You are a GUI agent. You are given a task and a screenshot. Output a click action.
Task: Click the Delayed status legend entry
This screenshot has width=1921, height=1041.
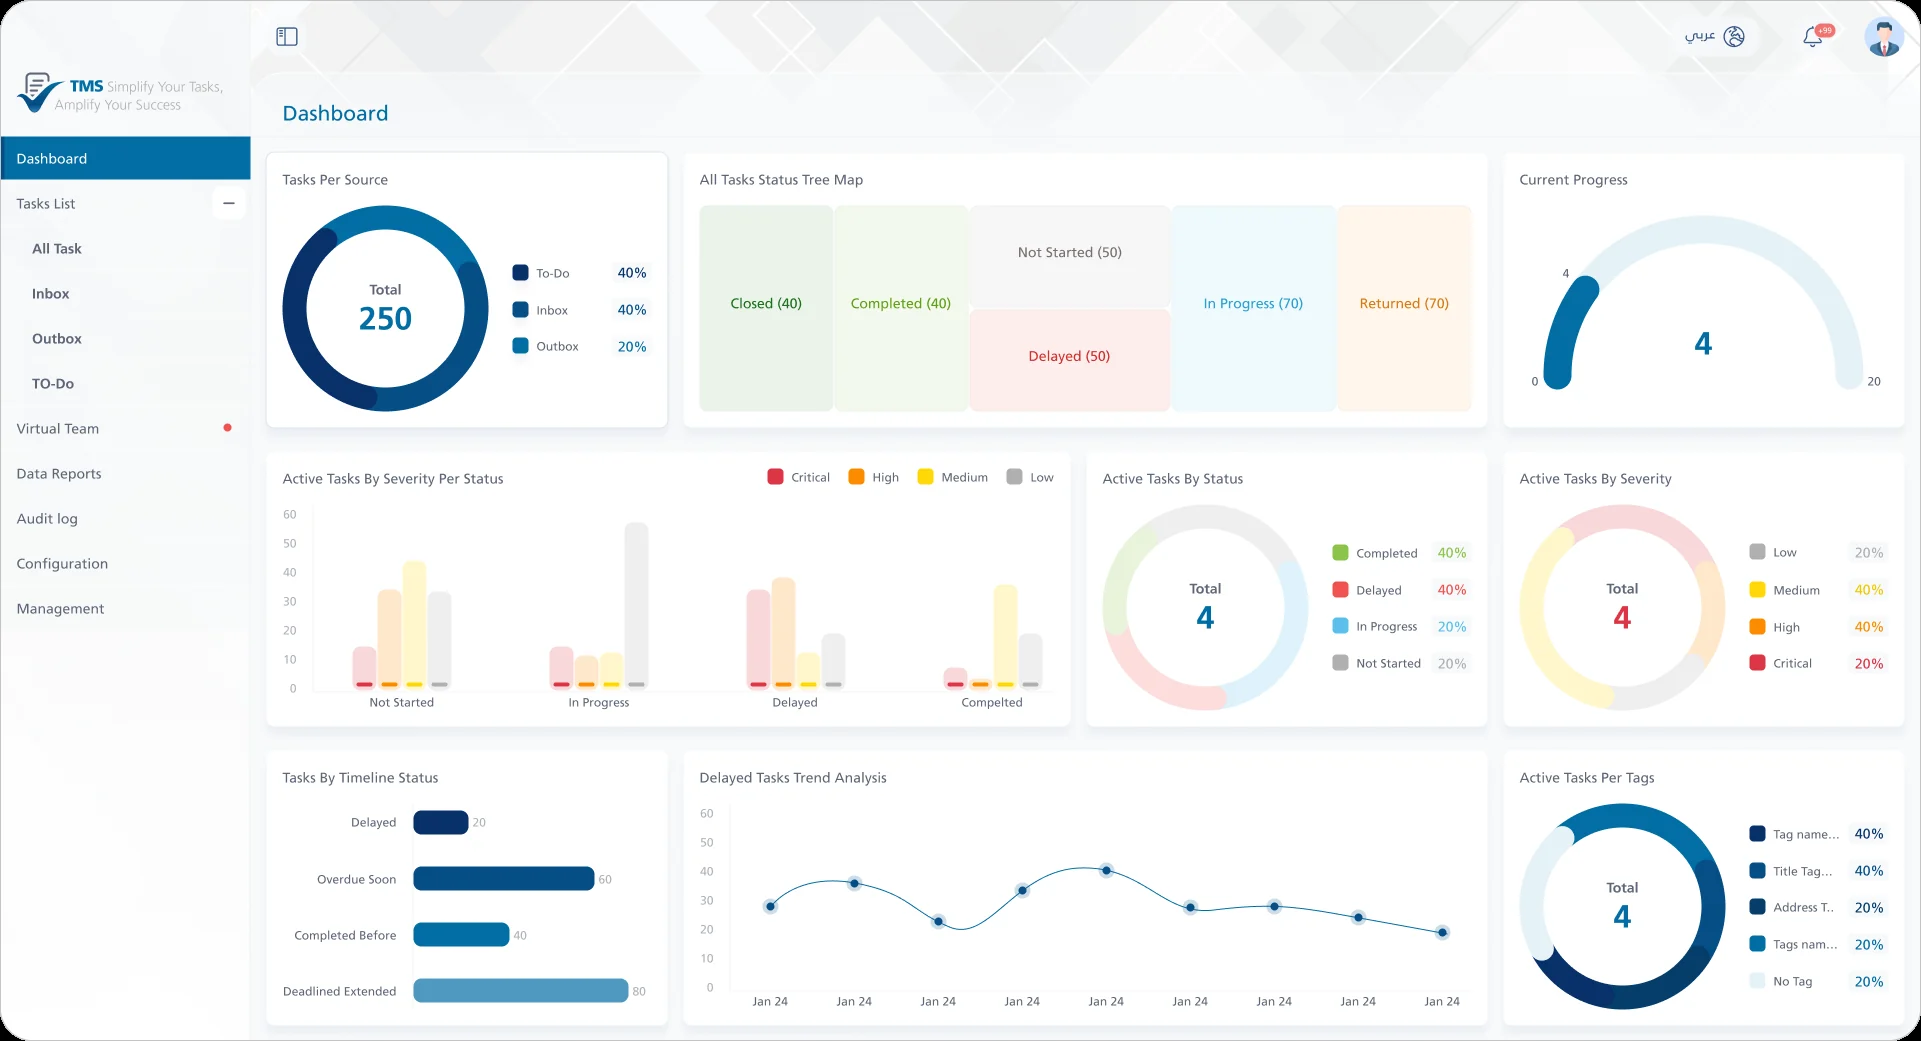[x=1400, y=590]
